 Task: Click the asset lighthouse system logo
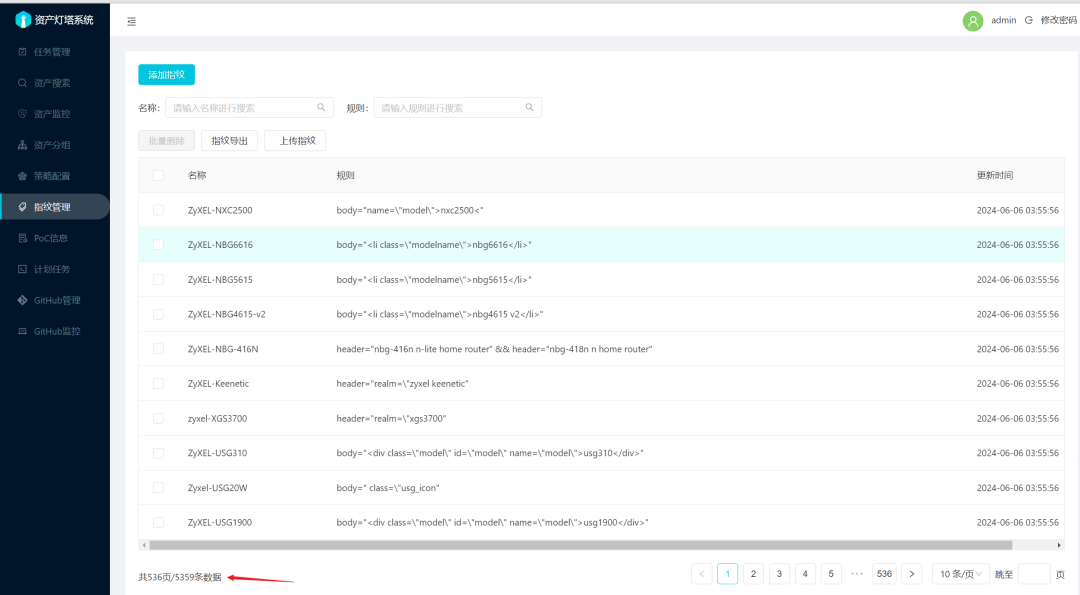[22, 20]
